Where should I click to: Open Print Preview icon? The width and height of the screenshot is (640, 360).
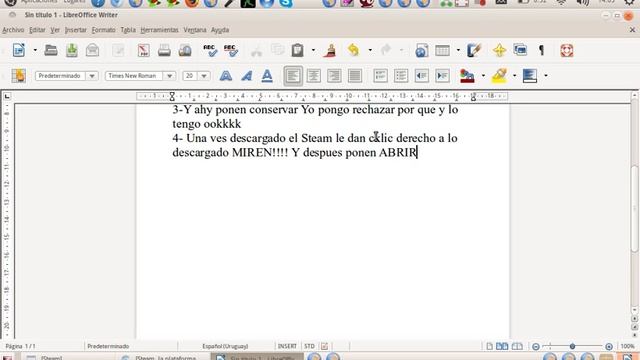tap(185, 50)
